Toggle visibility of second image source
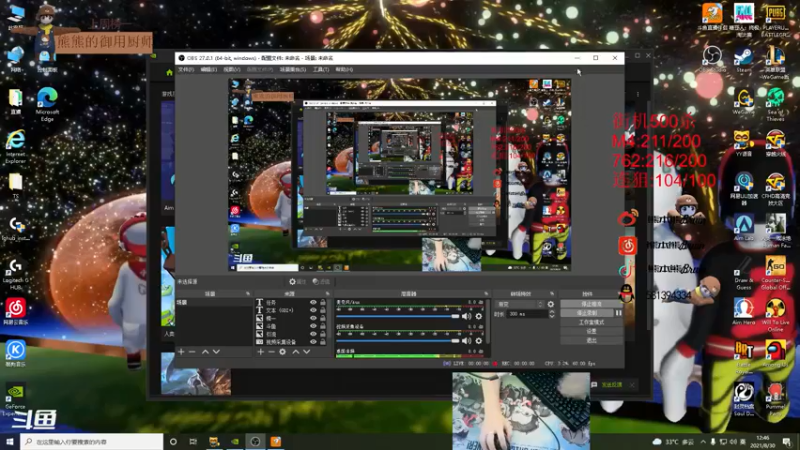The height and width of the screenshot is (450, 800). point(313,326)
